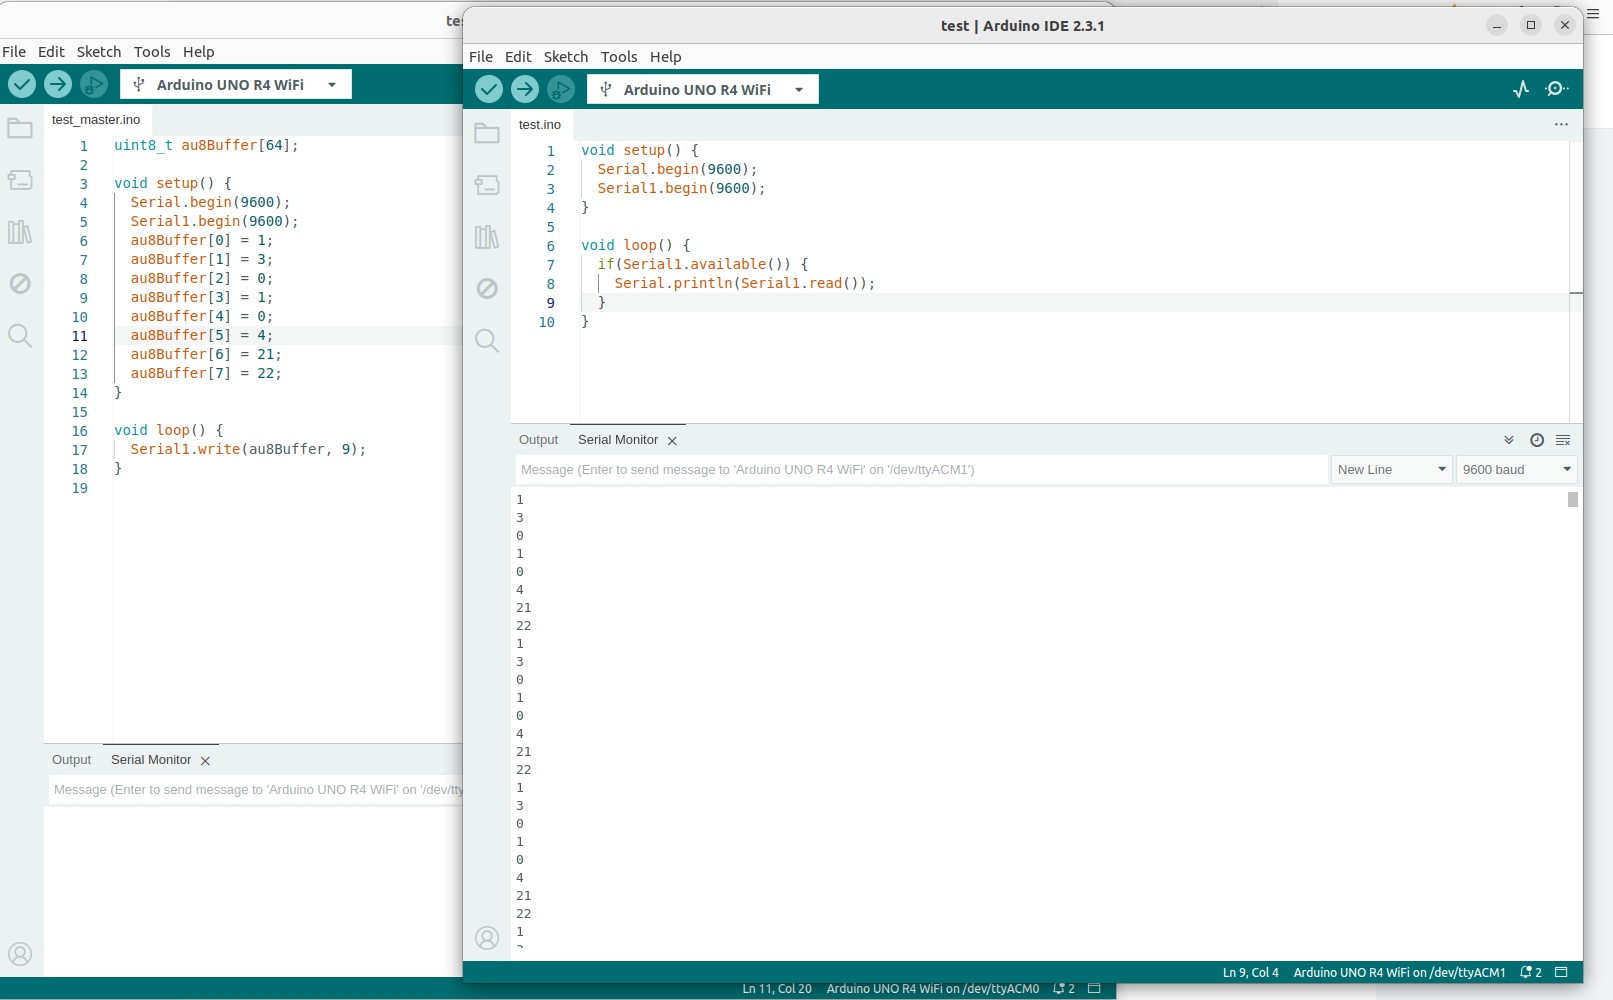Image resolution: width=1613 pixels, height=1000 pixels.
Task: Click Ln 11, Col 20 in test_master status bar
Action: pos(777,988)
